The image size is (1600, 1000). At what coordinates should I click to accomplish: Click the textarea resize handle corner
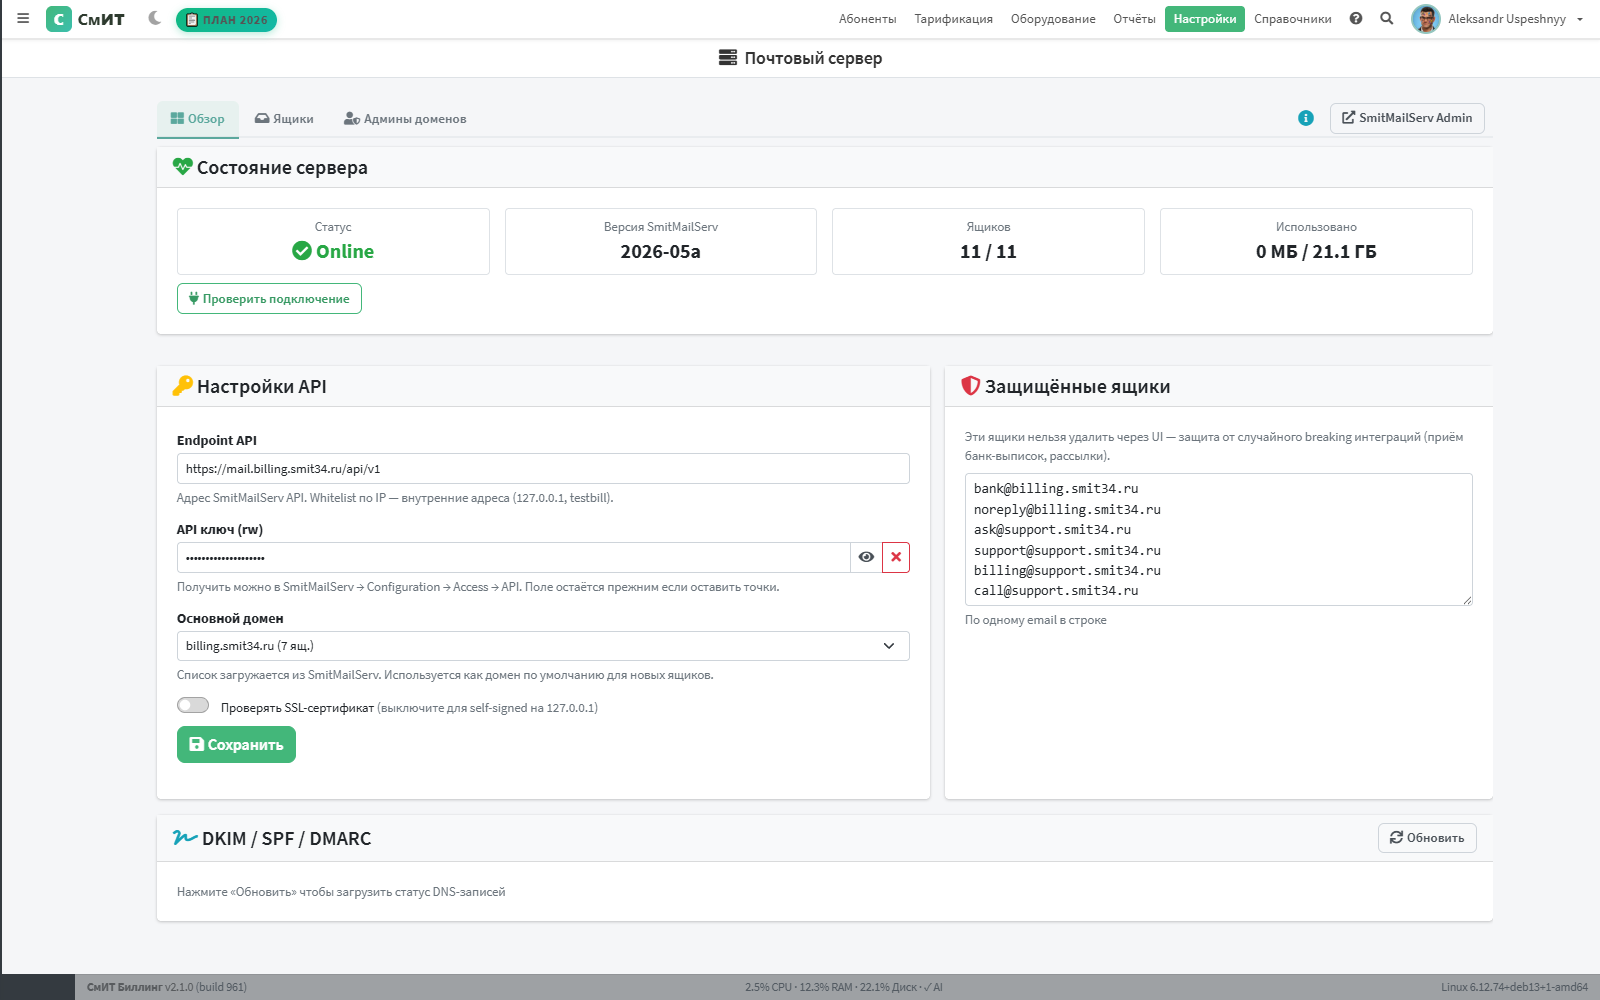tap(1467, 600)
